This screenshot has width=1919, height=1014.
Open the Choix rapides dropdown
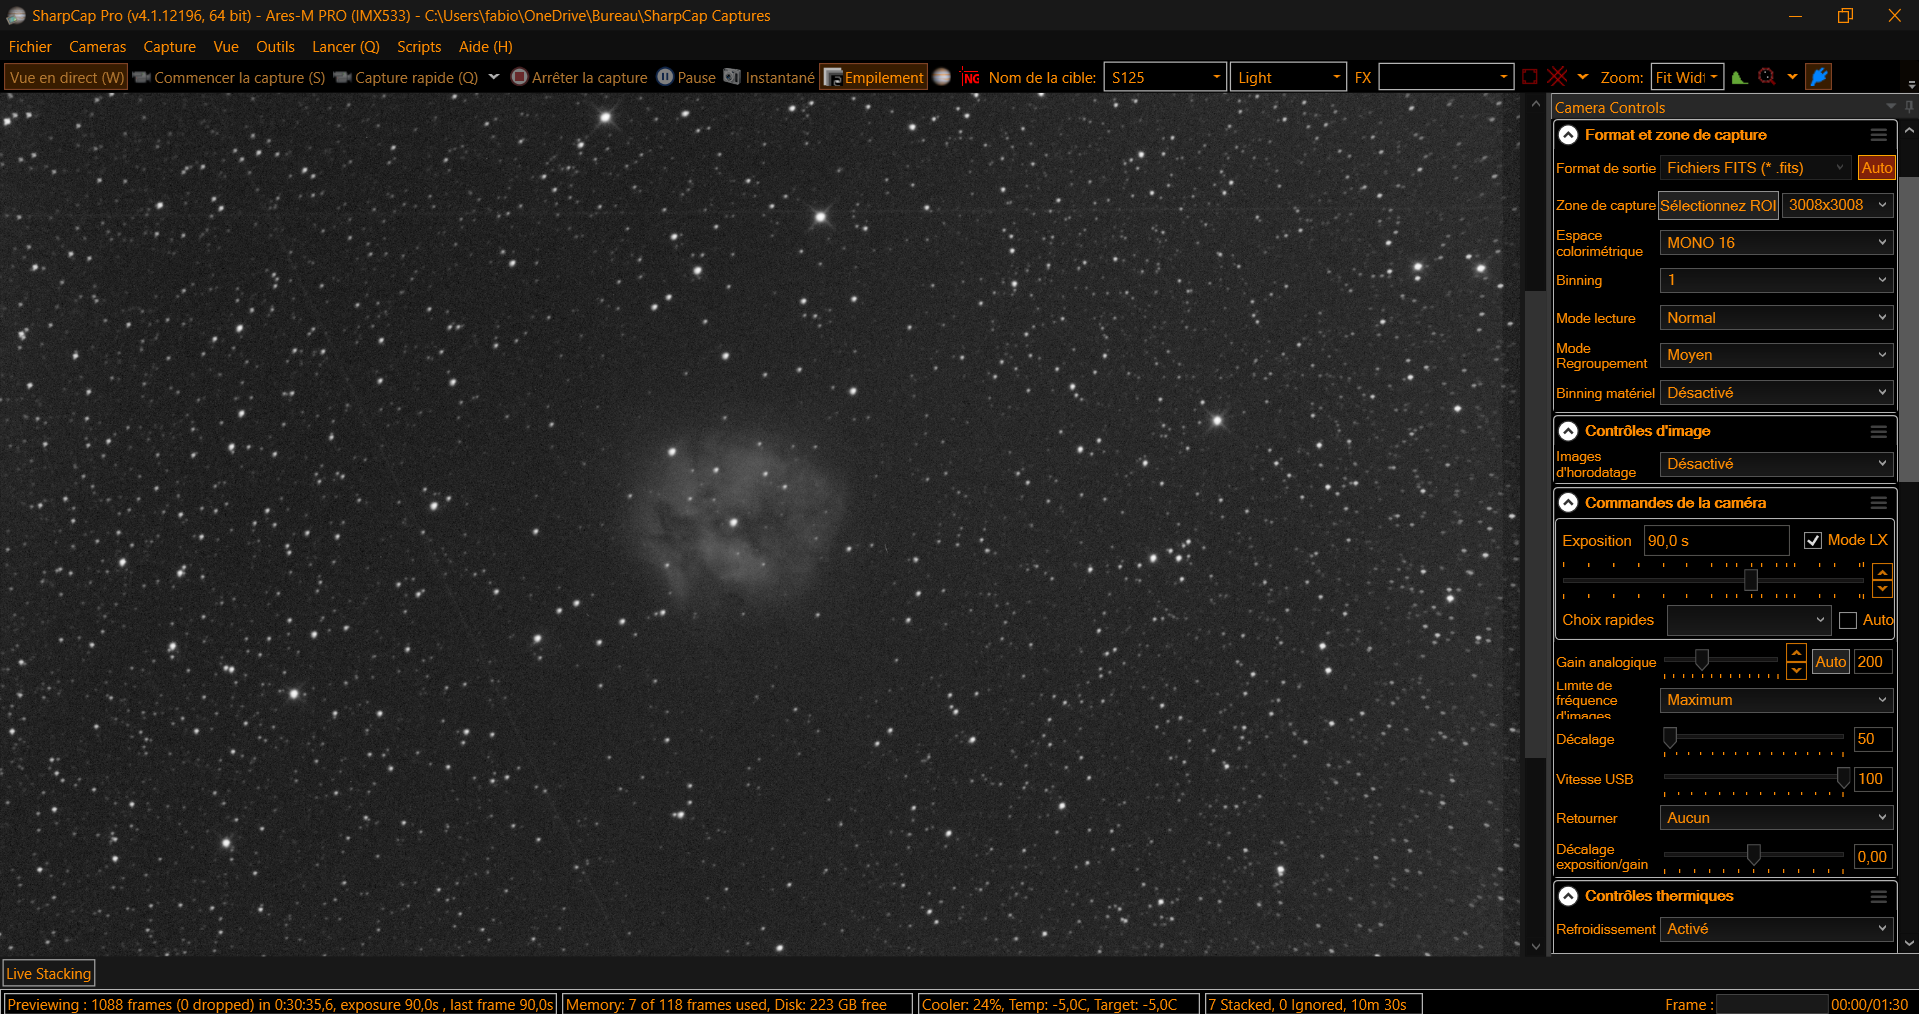coord(1749,620)
